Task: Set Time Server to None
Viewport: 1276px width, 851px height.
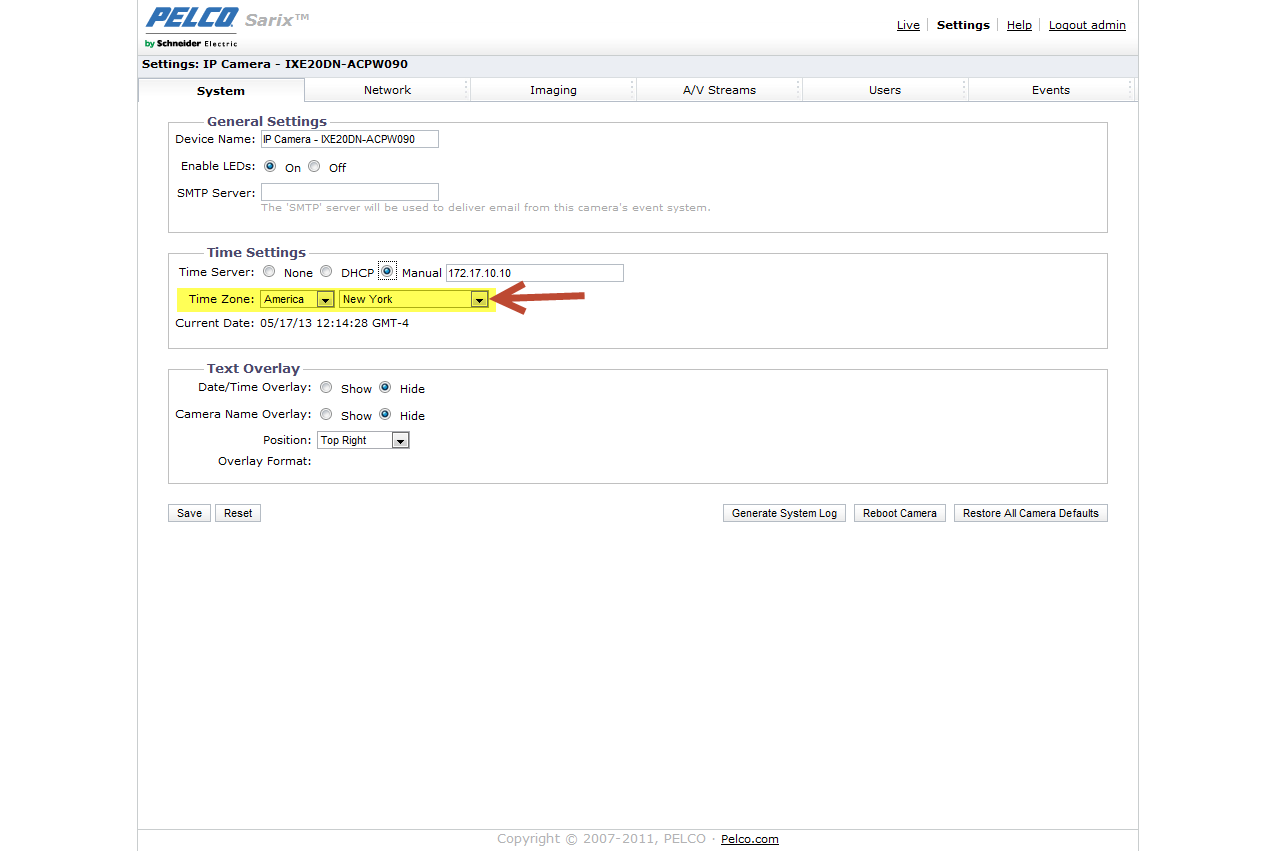Action: tap(269, 272)
